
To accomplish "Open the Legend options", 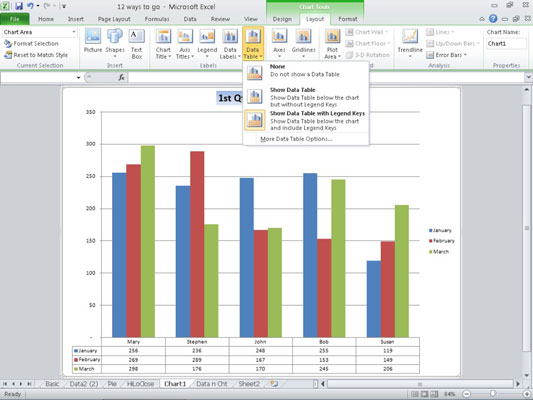I will 207,44.
